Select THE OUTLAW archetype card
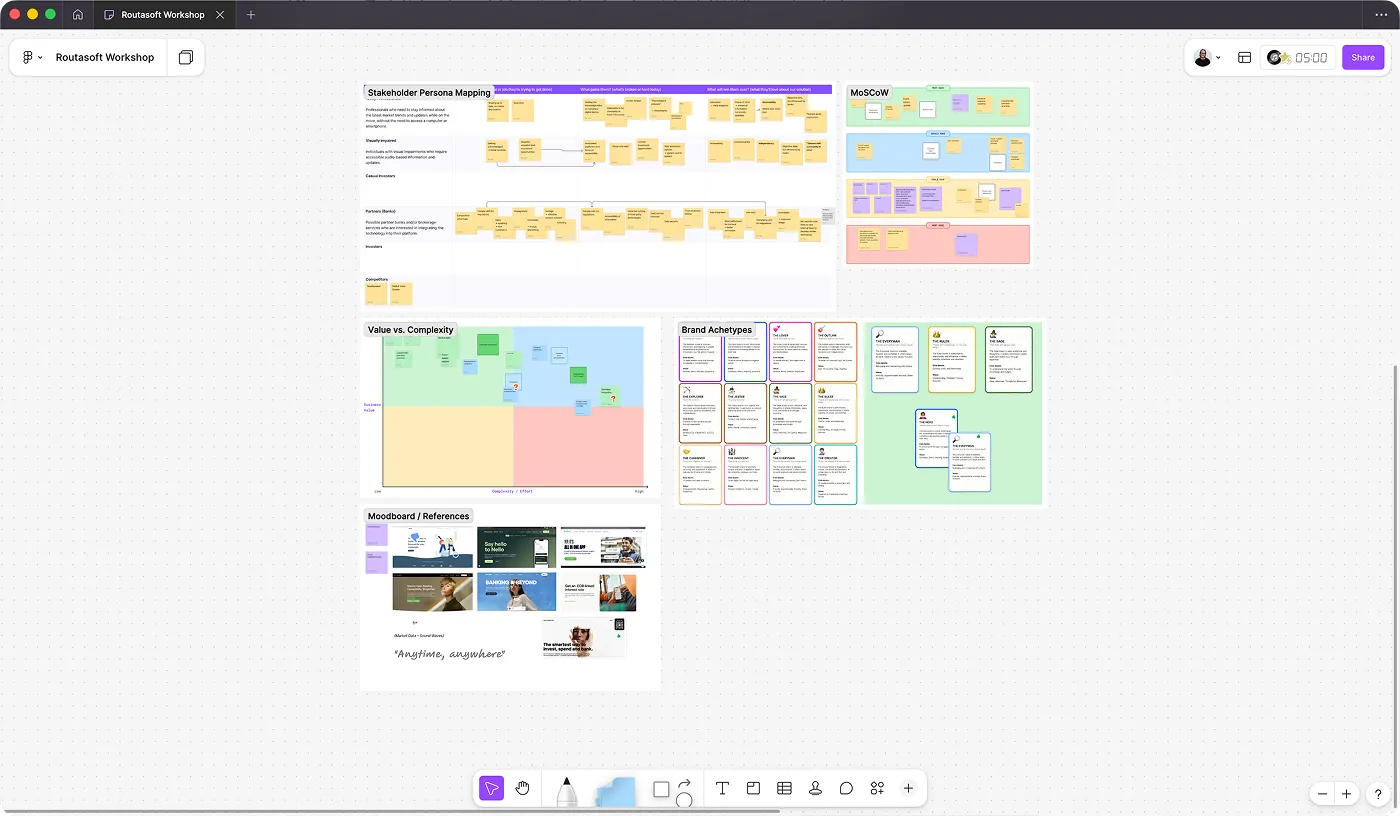The image size is (1400, 816). 835,351
